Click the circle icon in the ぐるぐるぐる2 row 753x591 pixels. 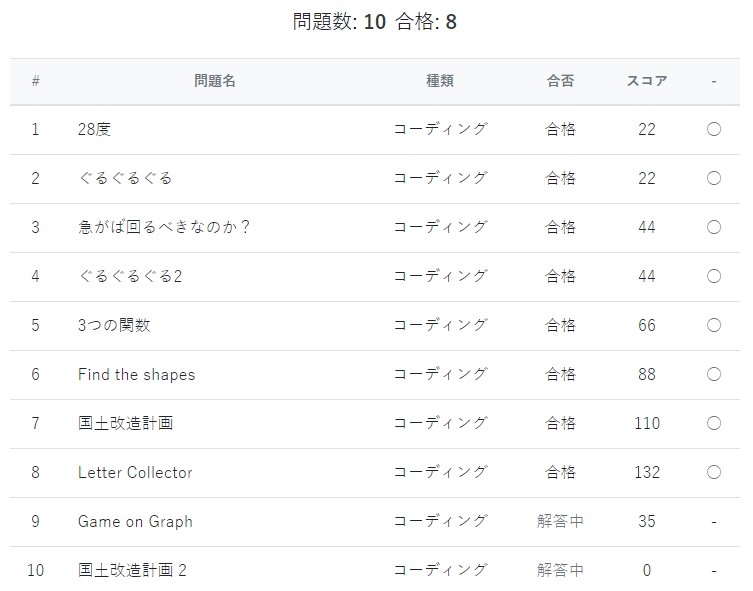tap(714, 276)
